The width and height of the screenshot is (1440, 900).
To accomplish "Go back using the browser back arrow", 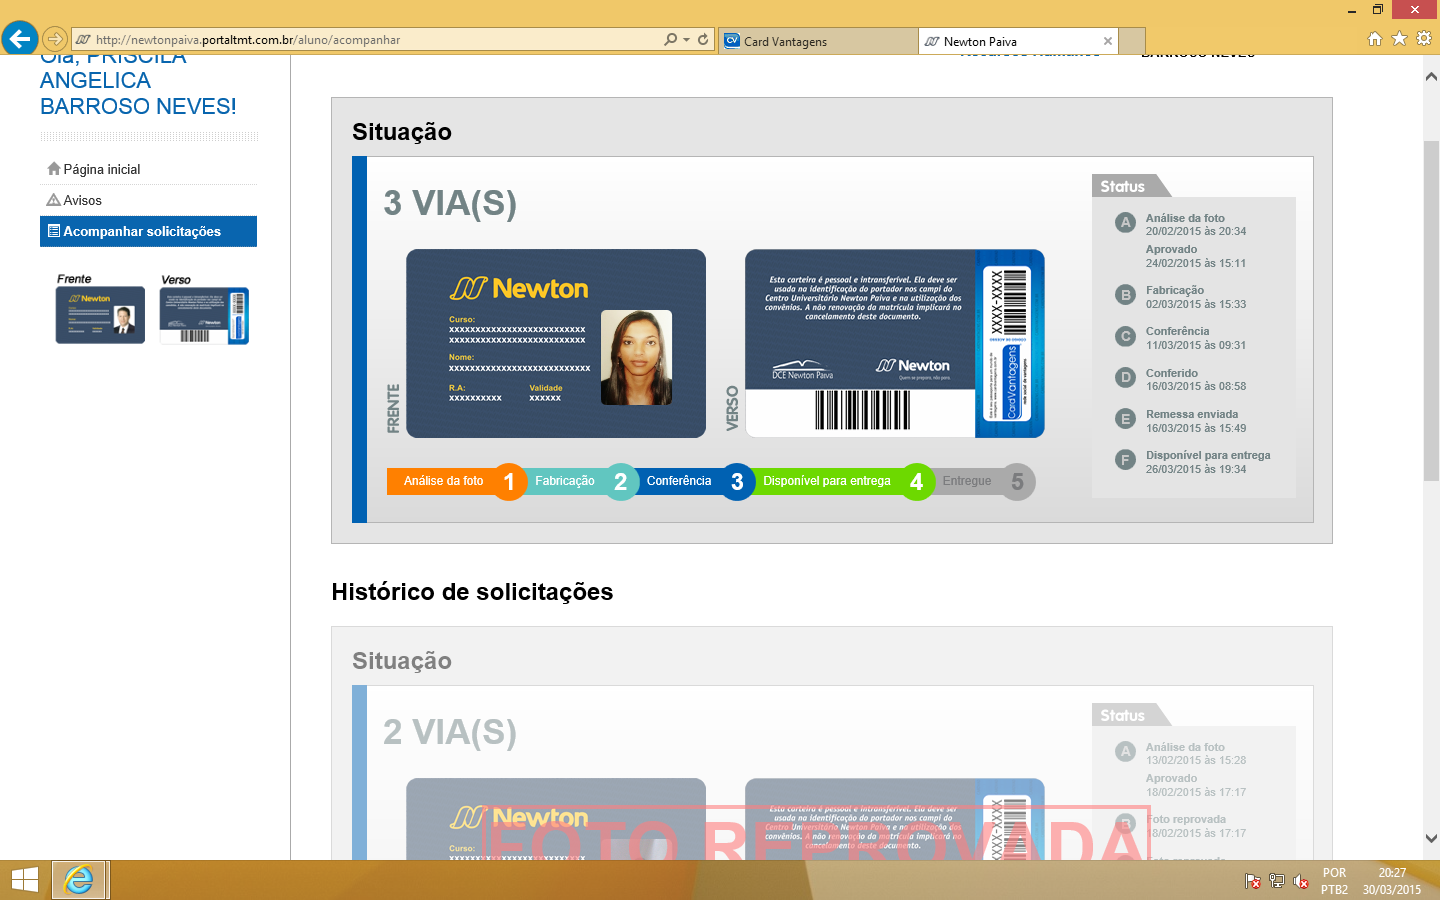I will pyautogui.click(x=19, y=39).
